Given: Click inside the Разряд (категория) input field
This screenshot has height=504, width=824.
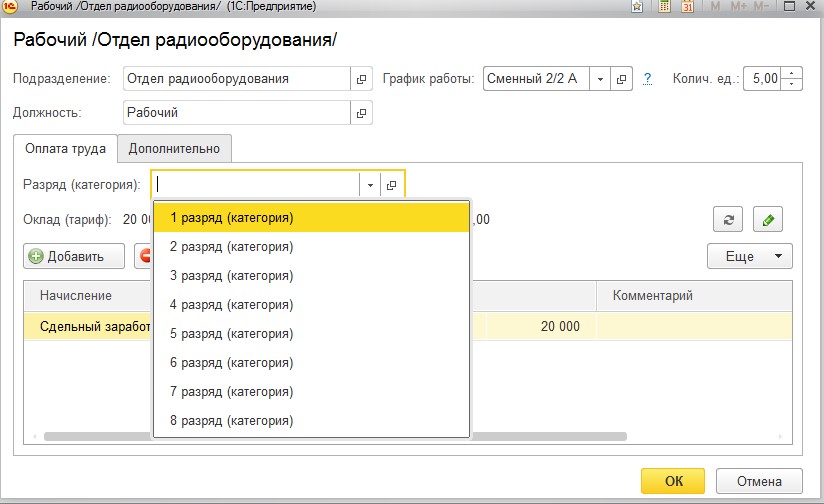Looking at the screenshot, I should pos(256,185).
